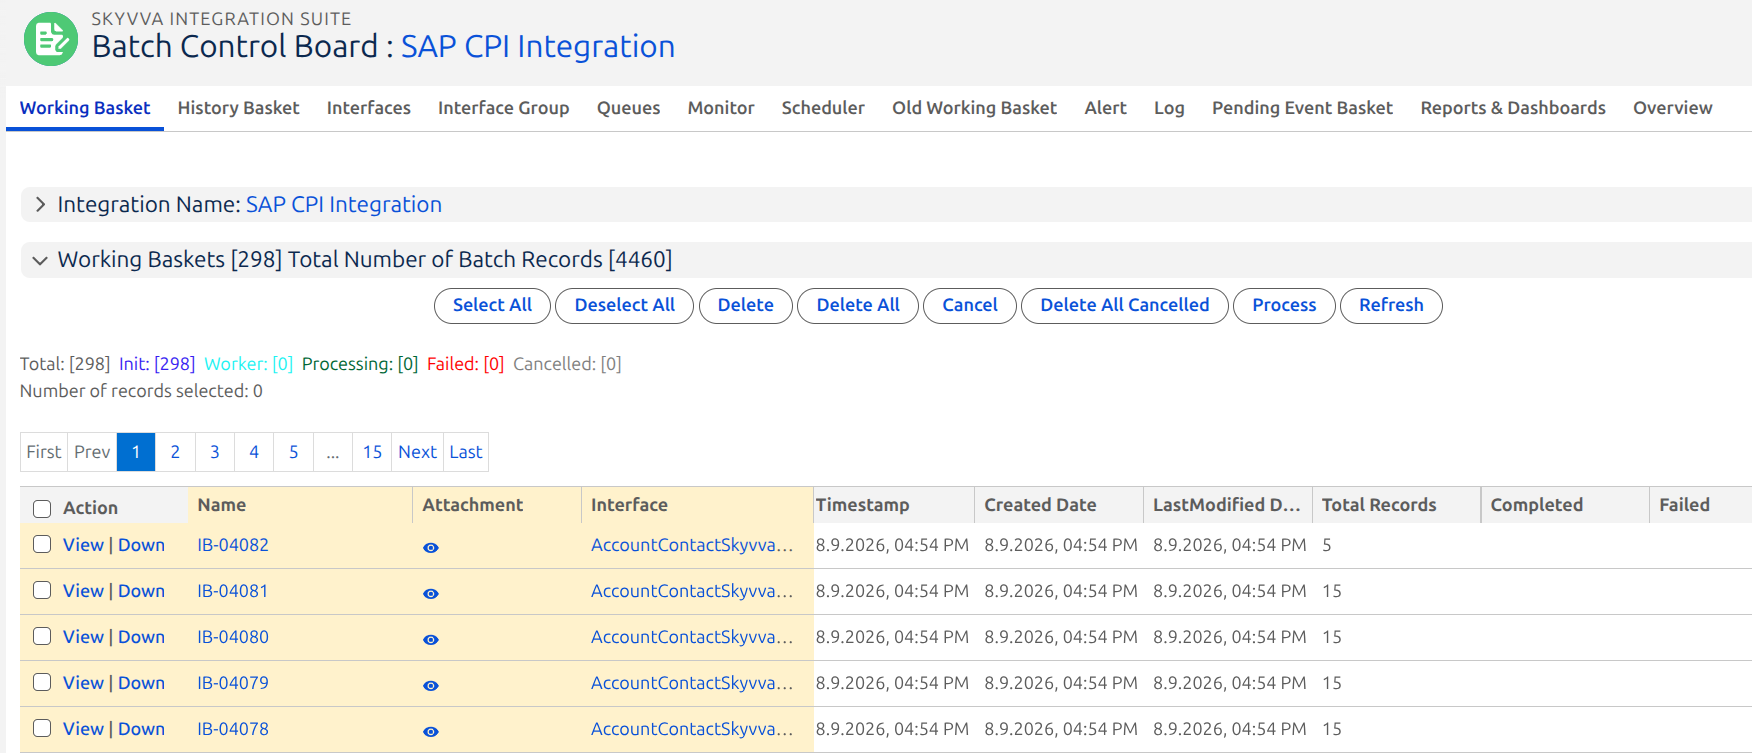Click the Deselect All button
1752x753 pixels.
click(x=624, y=306)
